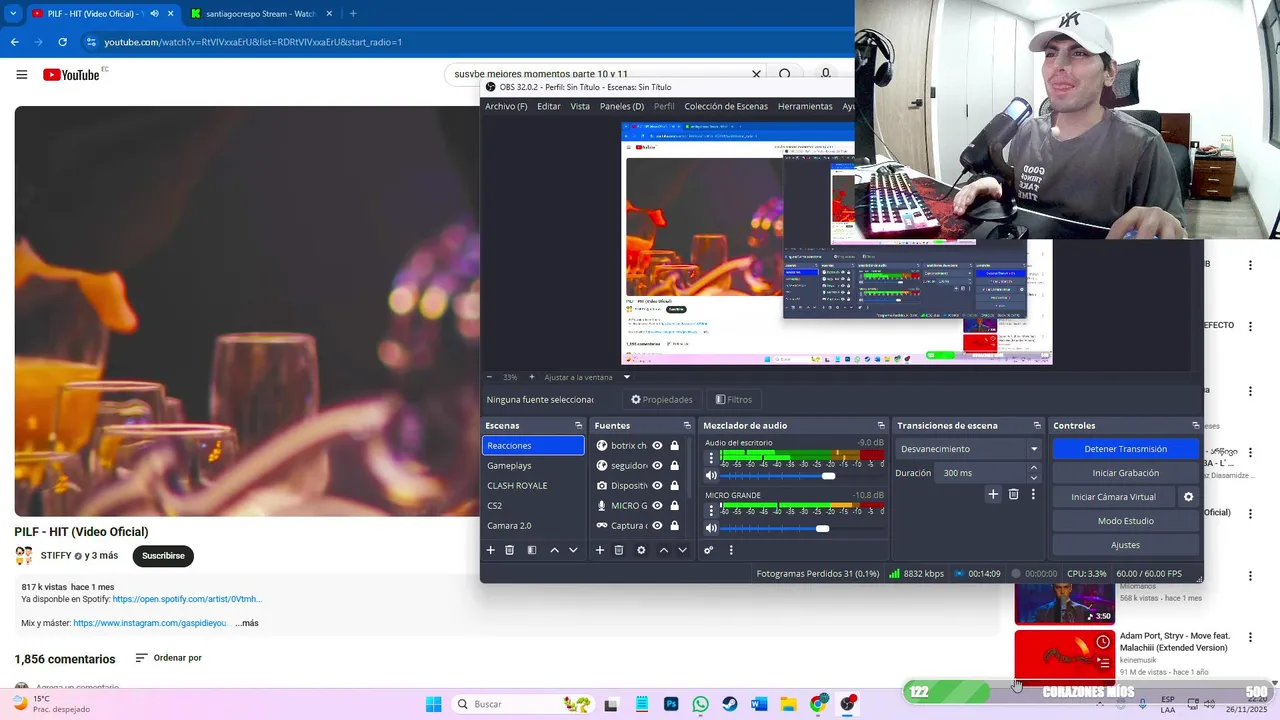1280x720 pixels.
Task: Toggle lock on MICRO G source
Action: point(675,506)
